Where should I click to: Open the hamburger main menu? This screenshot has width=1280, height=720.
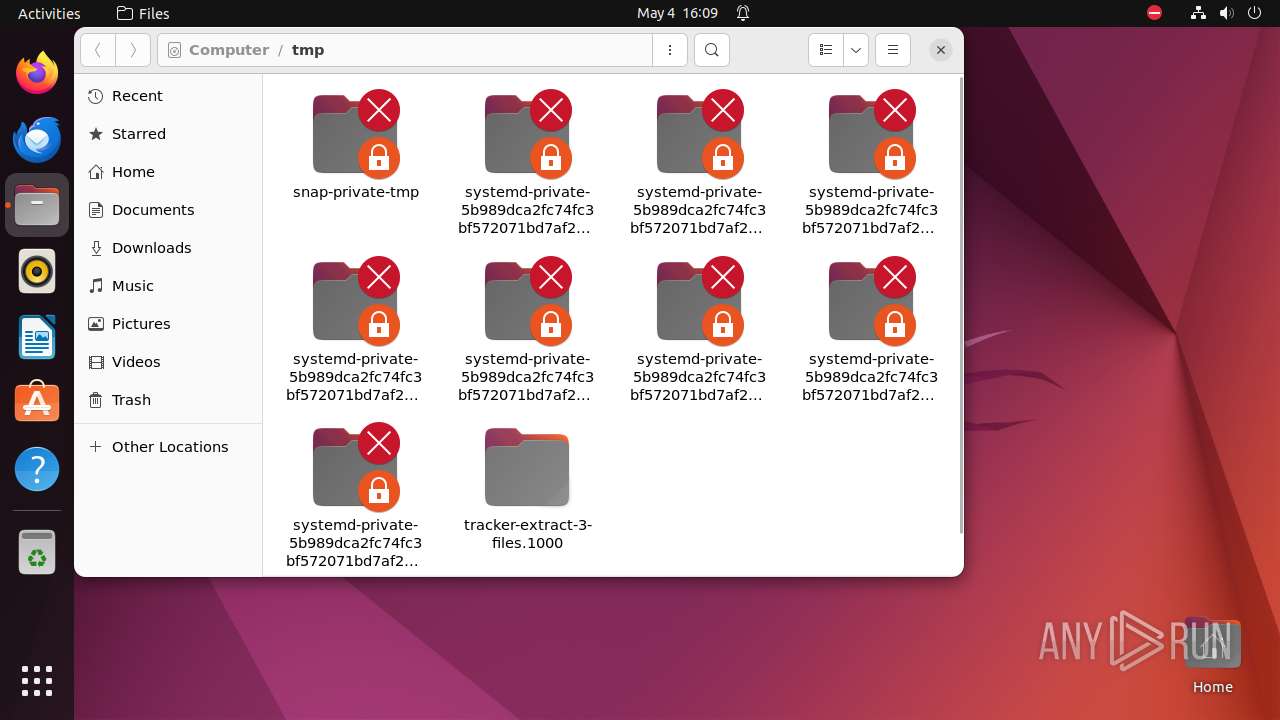tap(893, 50)
